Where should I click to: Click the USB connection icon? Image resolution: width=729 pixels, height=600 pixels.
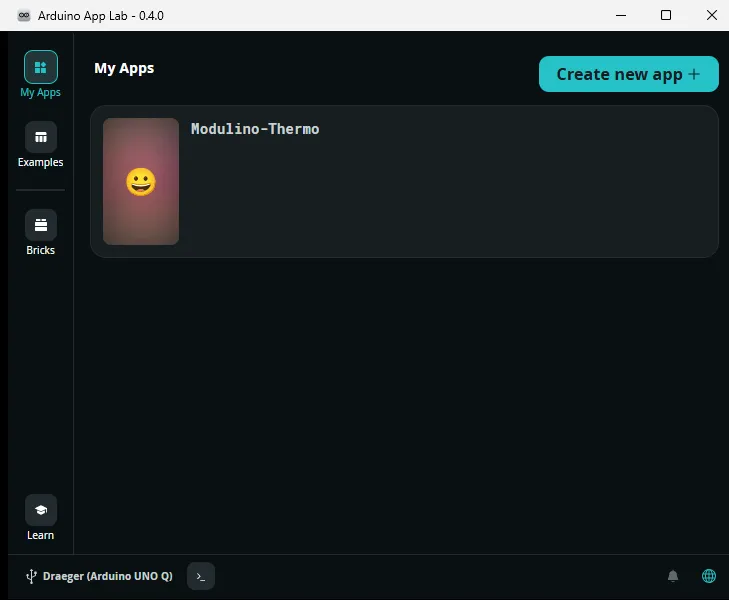coord(32,576)
